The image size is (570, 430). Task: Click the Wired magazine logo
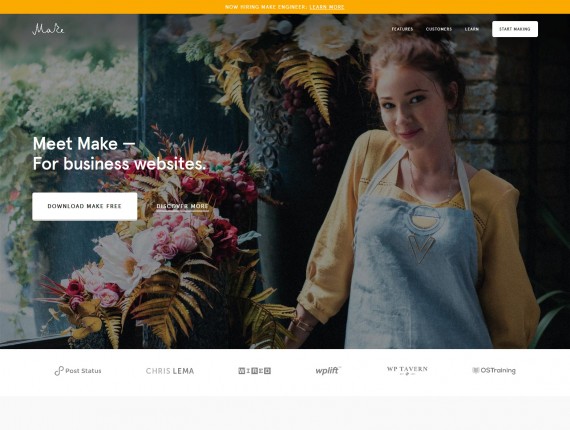coord(254,371)
